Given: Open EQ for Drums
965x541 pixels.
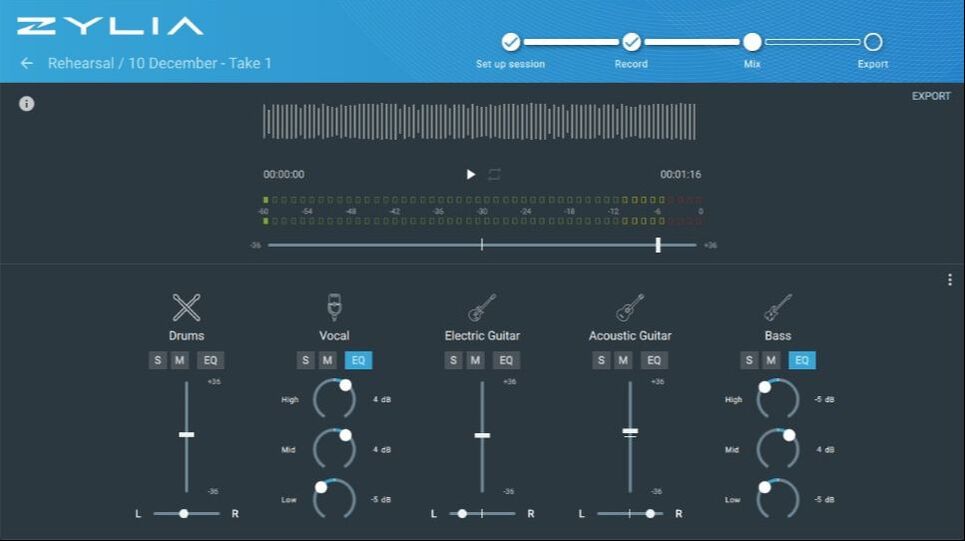Looking at the screenshot, I should [x=210, y=360].
